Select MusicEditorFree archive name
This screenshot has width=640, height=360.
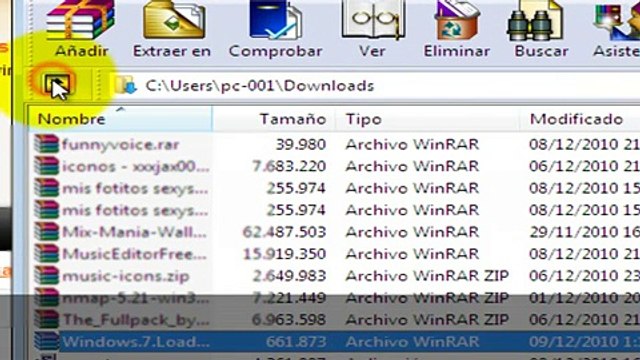[x=134, y=254]
